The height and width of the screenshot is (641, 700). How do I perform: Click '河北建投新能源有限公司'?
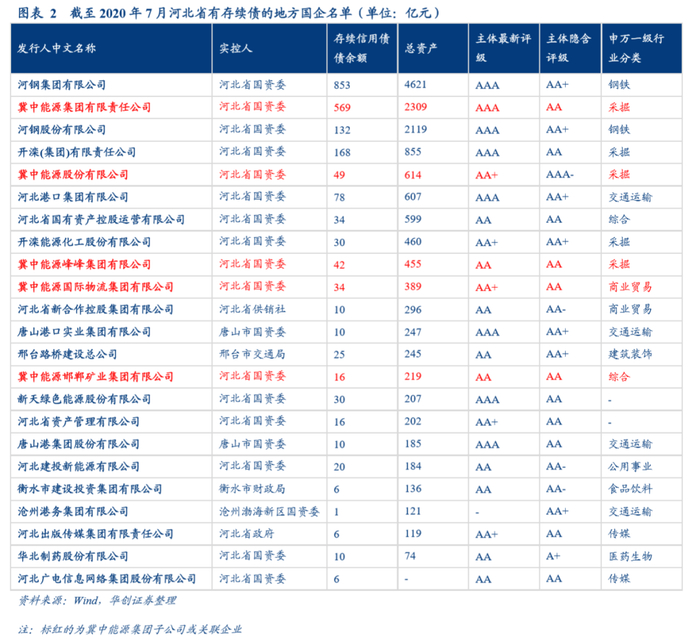(x=79, y=466)
